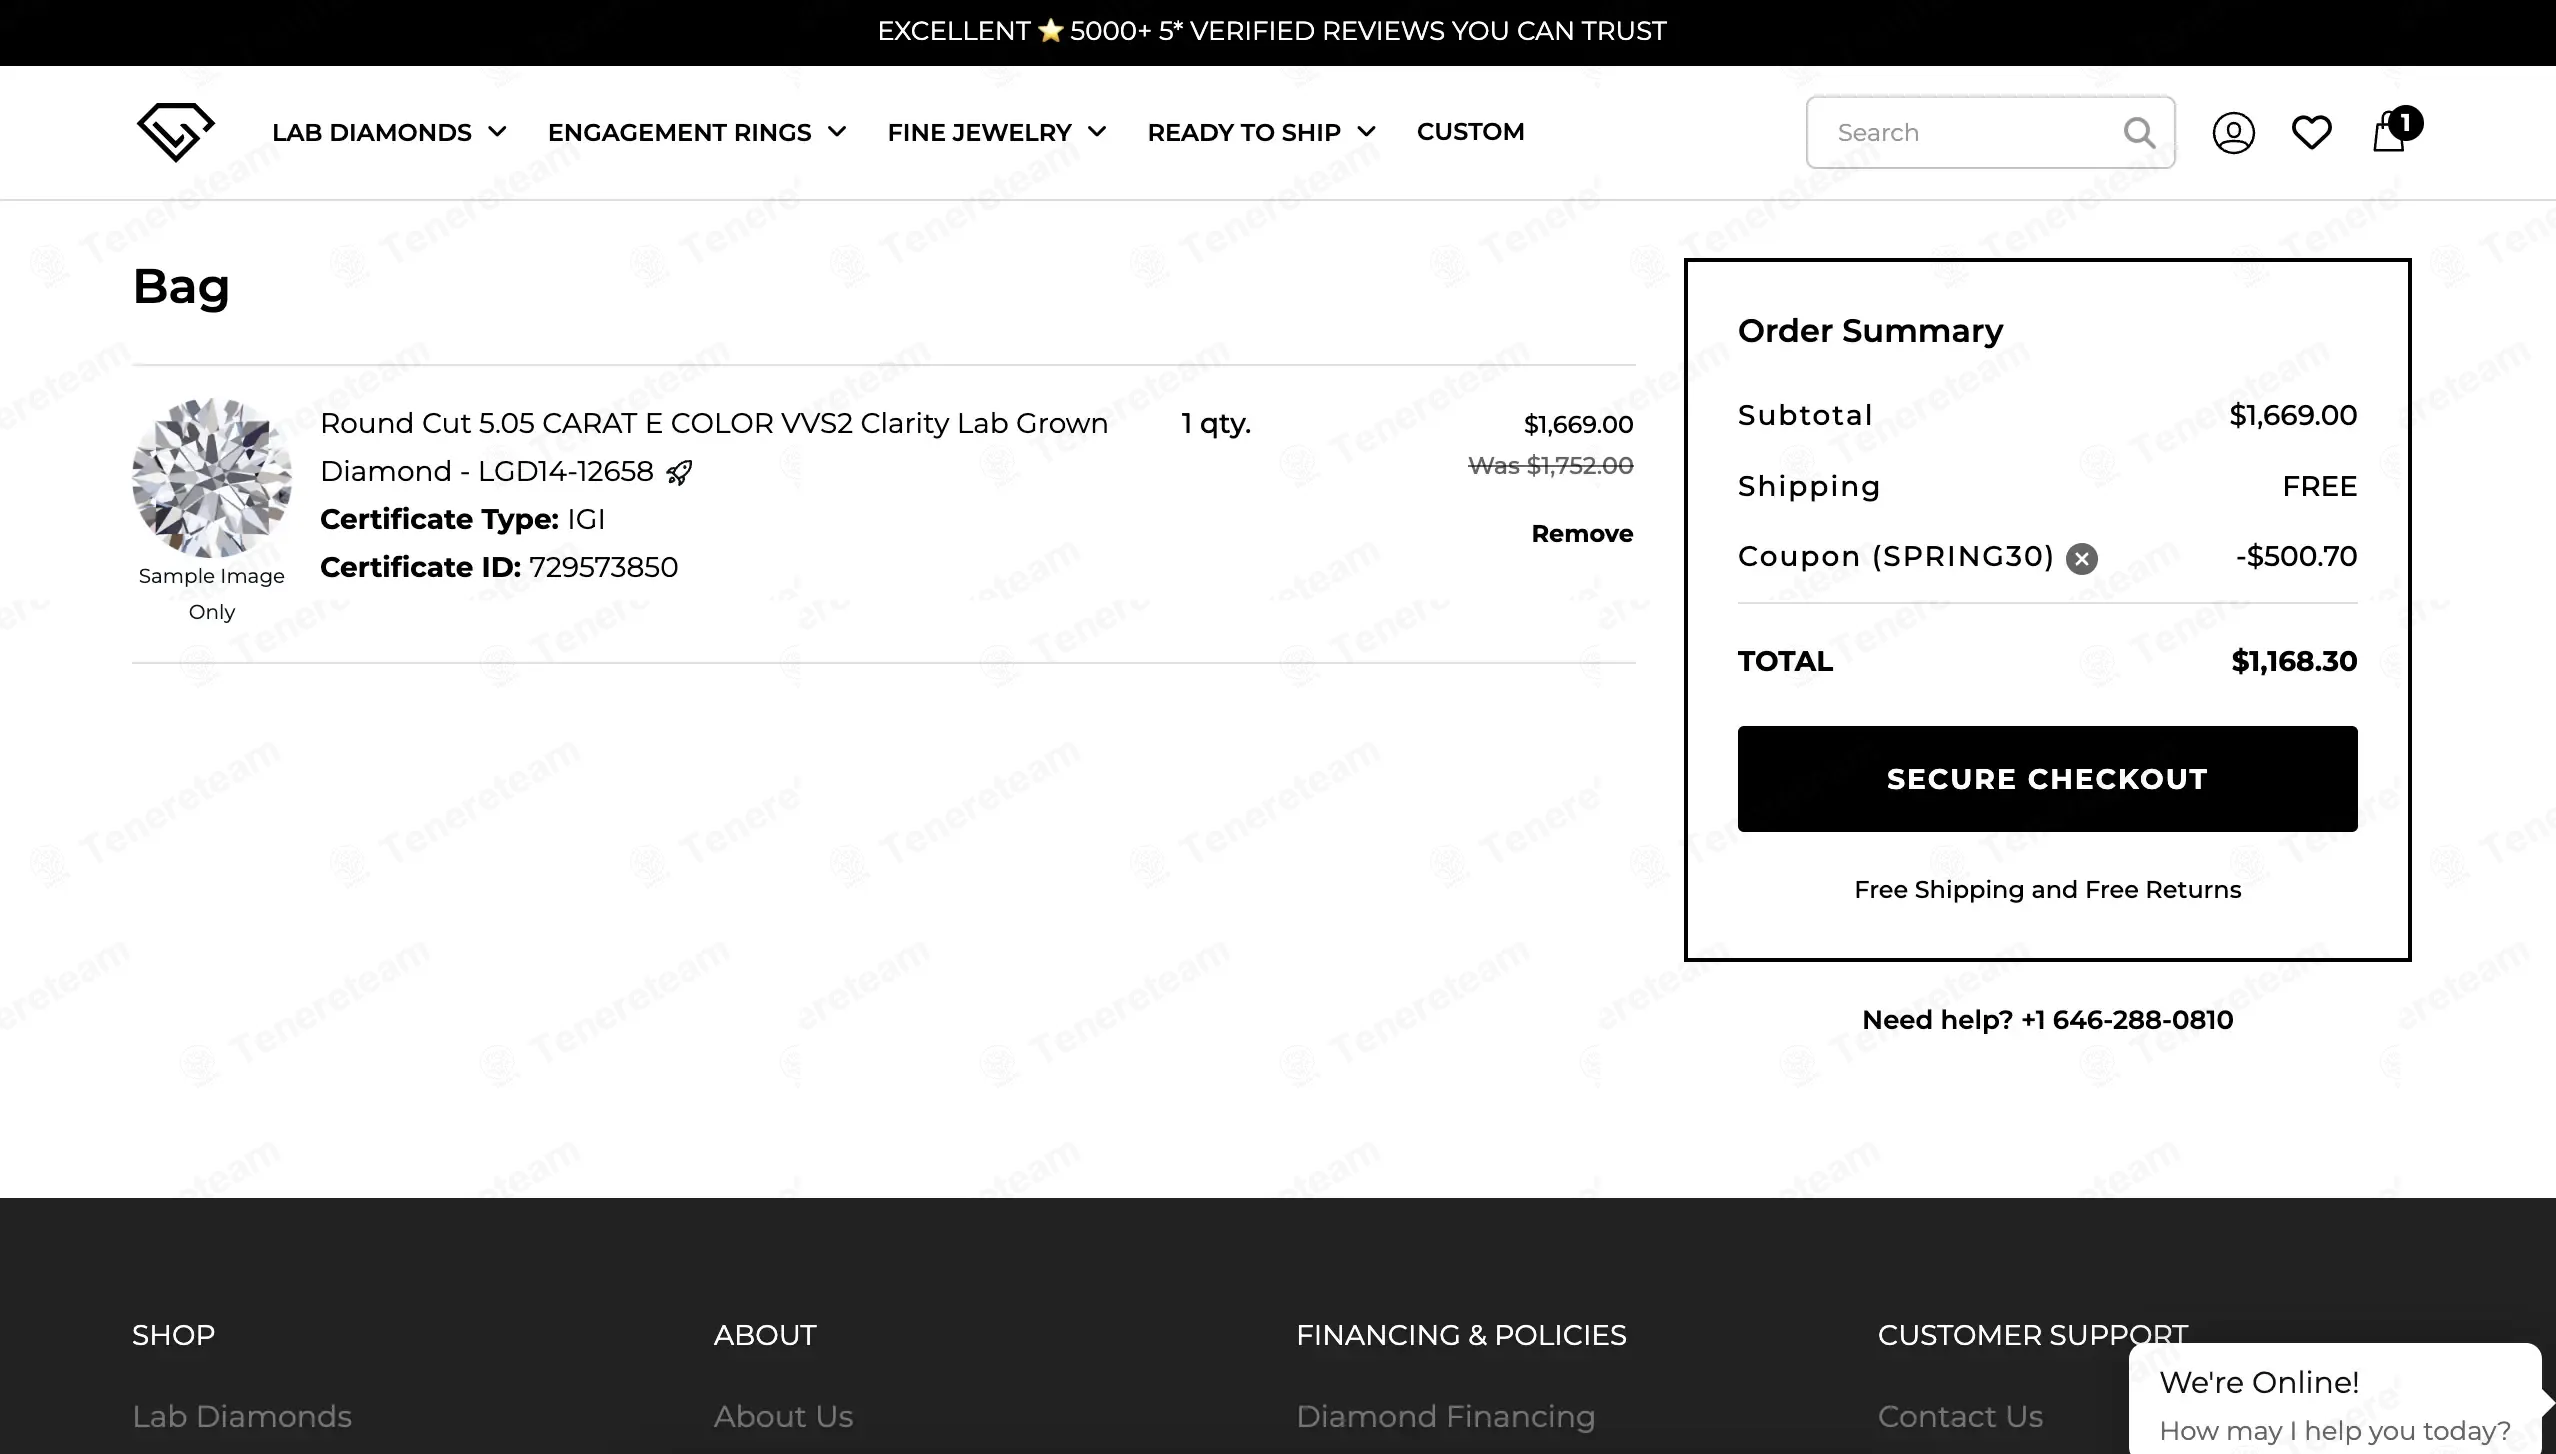Click the Subtotal $1,669.00 value
This screenshot has height=1454, width=2556.
tap(2293, 416)
